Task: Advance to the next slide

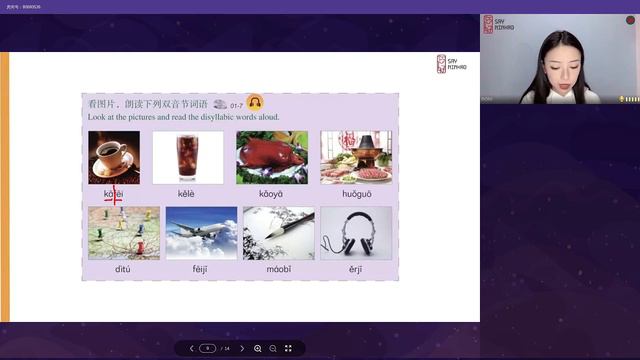Action: pos(242,349)
